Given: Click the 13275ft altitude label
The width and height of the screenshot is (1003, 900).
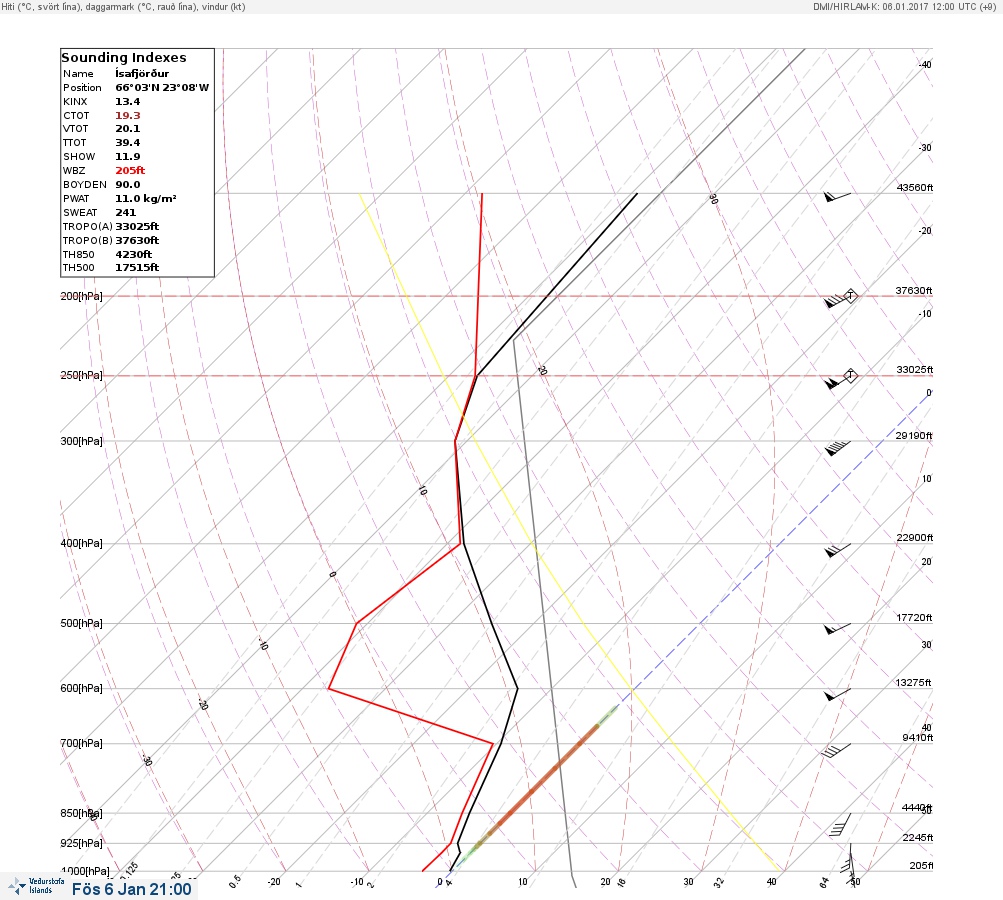Looking at the screenshot, I should pos(913,683).
